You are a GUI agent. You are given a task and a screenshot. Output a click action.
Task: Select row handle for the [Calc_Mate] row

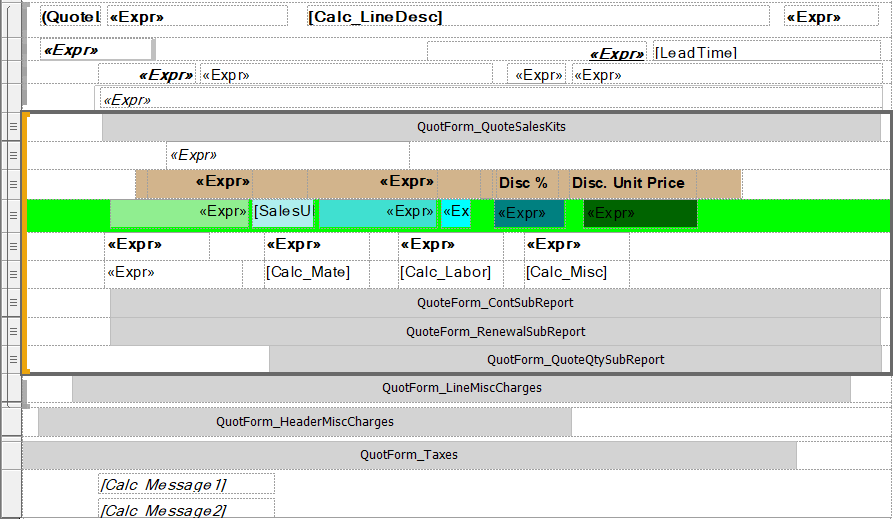[x=13, y=274]
